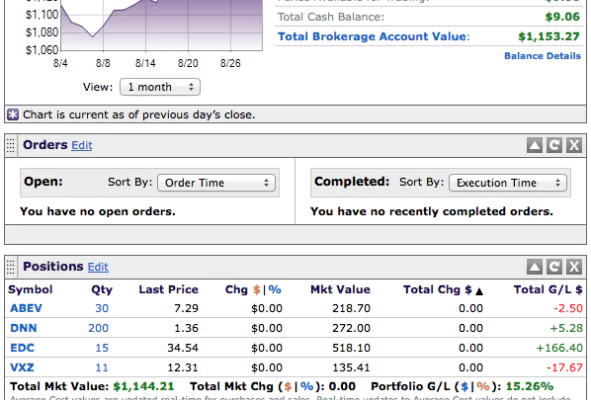Image resolution: width=591 pixels, height=400 pixels.
Task: Open the VXZ symbol link
Action: click(22, 367)
